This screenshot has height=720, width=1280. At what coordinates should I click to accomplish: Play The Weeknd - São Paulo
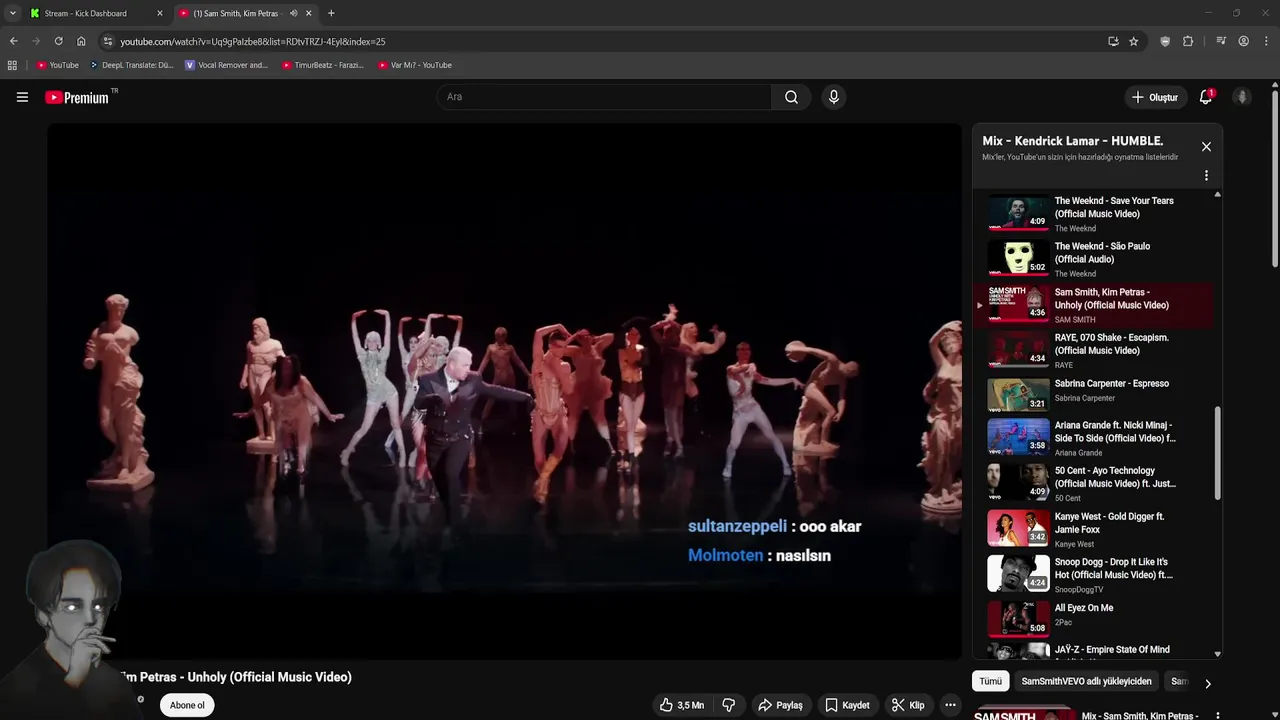tap(1096, 258)
